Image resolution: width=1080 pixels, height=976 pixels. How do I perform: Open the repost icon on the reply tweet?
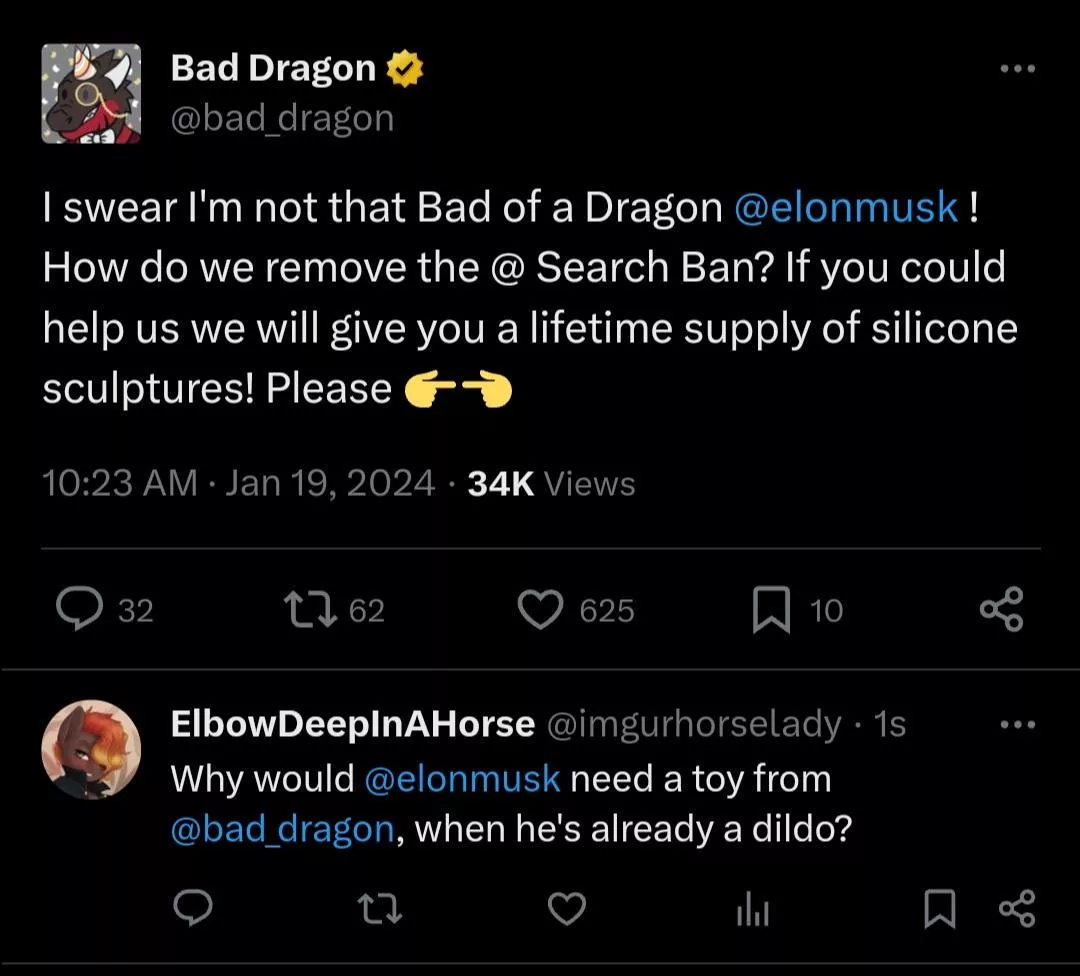(x=380, y=908)
